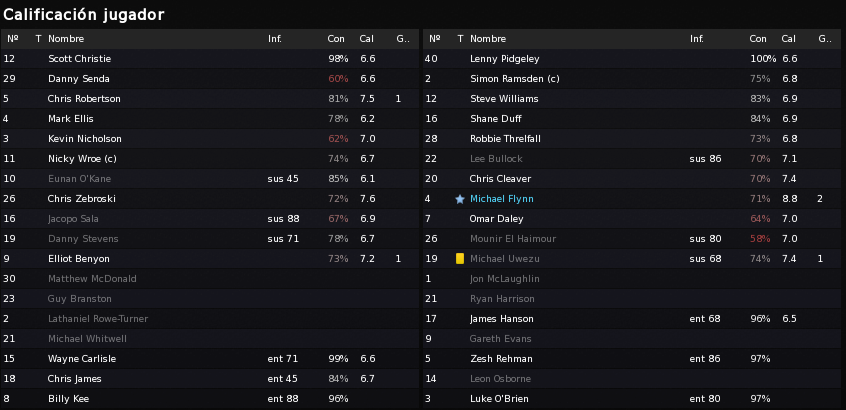Click the Nº header in left table

click(x=13, y=39)
